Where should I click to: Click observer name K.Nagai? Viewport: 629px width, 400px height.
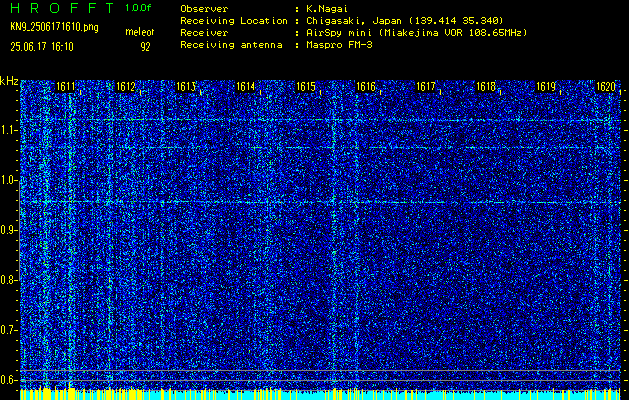point(327,9)
